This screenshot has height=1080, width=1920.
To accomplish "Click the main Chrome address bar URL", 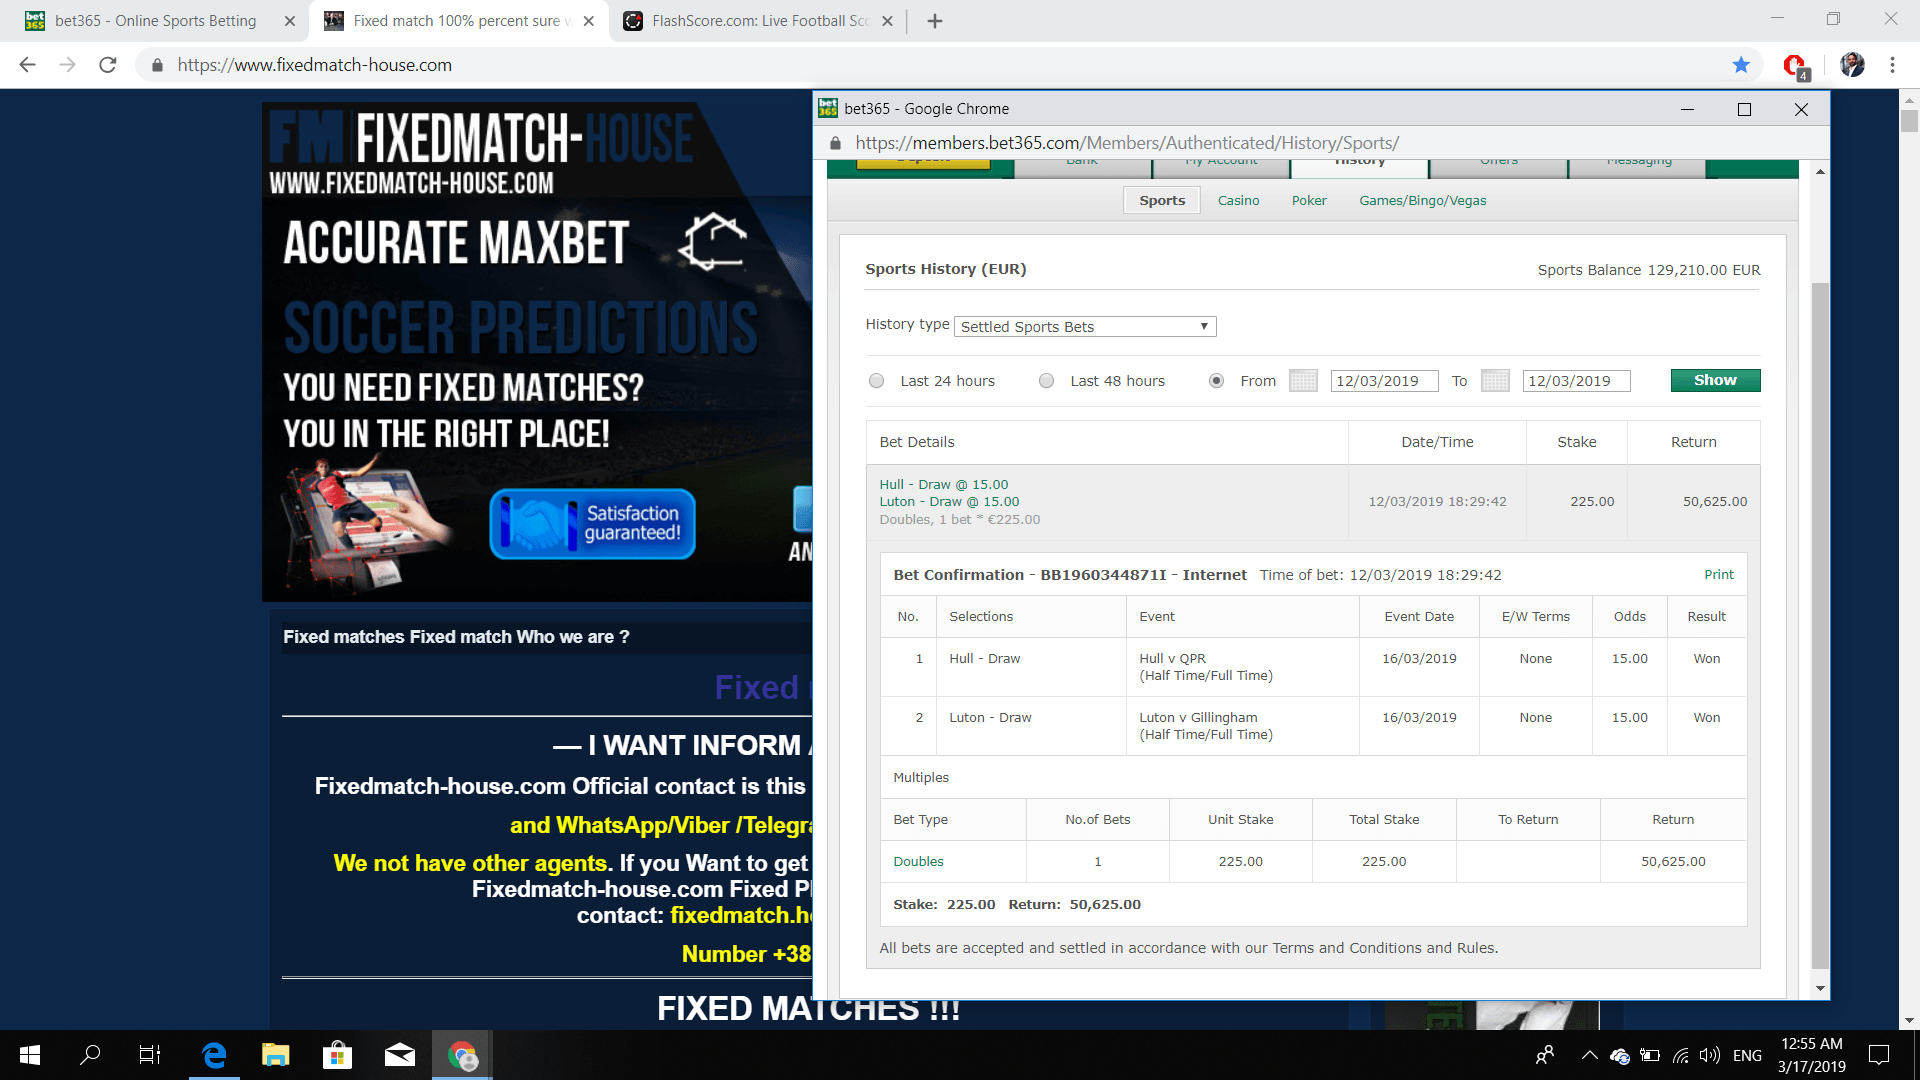I will 314,65.
